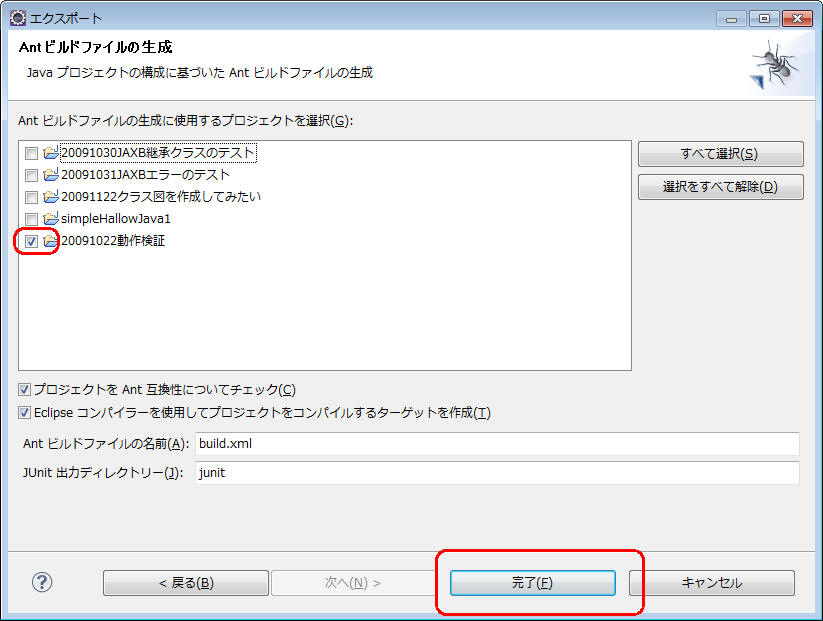
Task: Click folder icon of simpleHallowJava1 project
Action: point(51,219)
